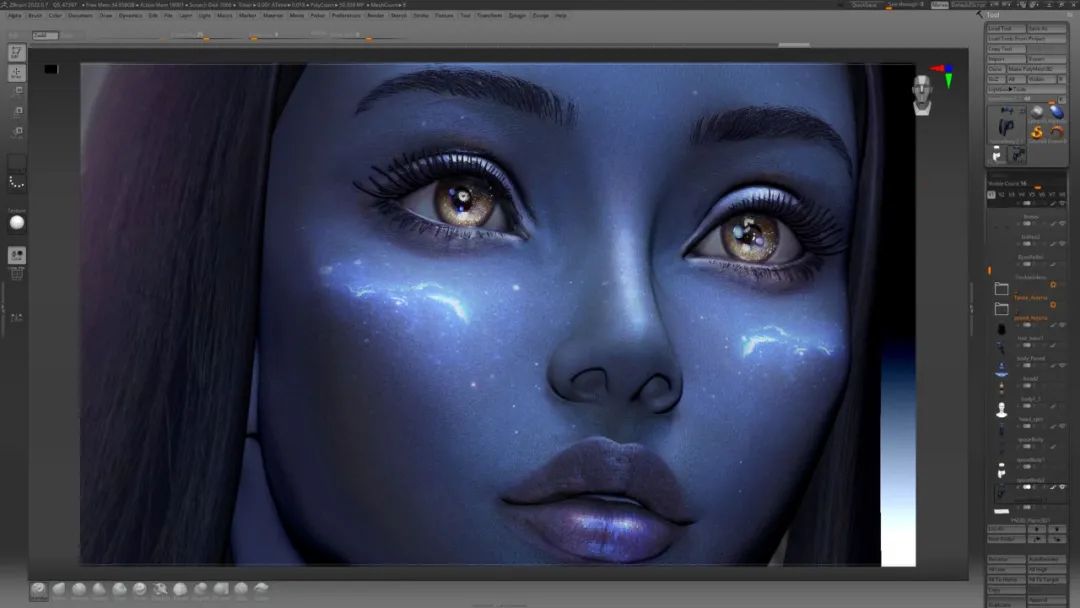1080x608 pixels.
Task: Click the All High button
Action: click(x=1046, y=569)
